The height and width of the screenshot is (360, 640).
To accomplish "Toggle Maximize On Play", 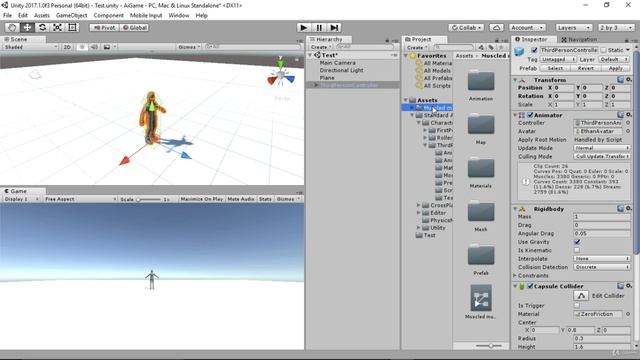I will (x=202, y=199).
